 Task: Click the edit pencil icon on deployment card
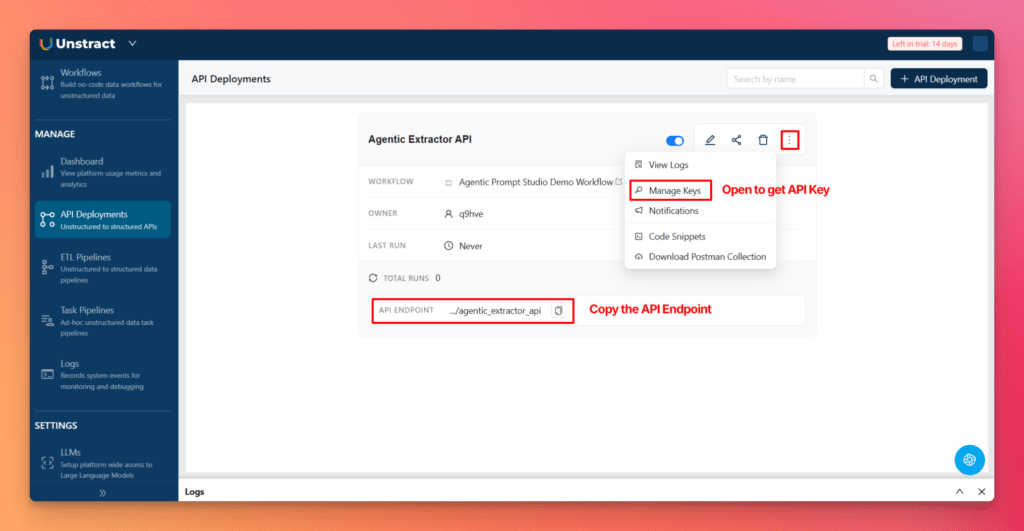point(710,141)
